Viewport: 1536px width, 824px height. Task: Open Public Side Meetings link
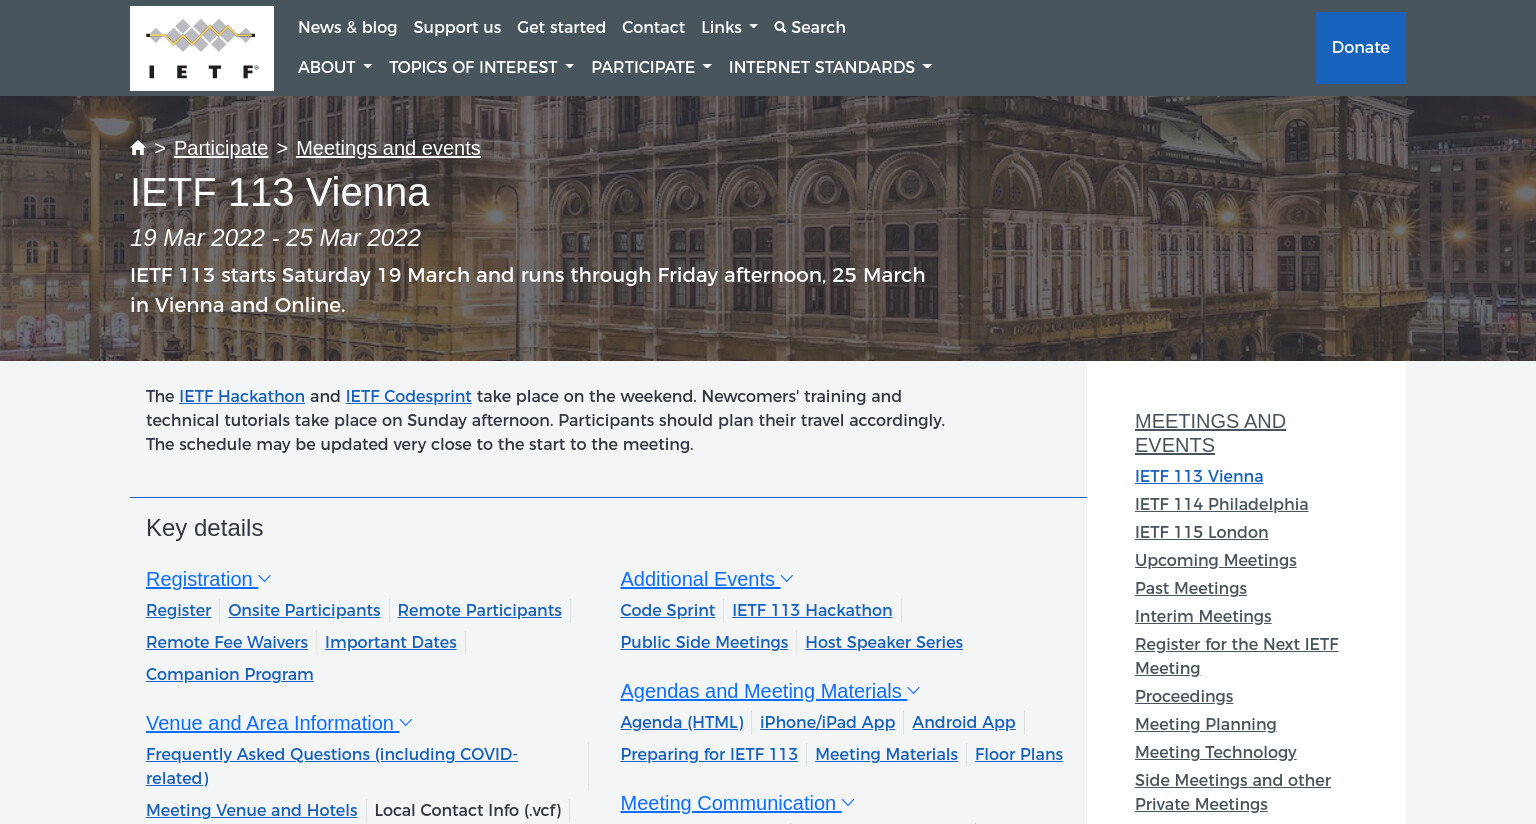(x=704, y=642)
